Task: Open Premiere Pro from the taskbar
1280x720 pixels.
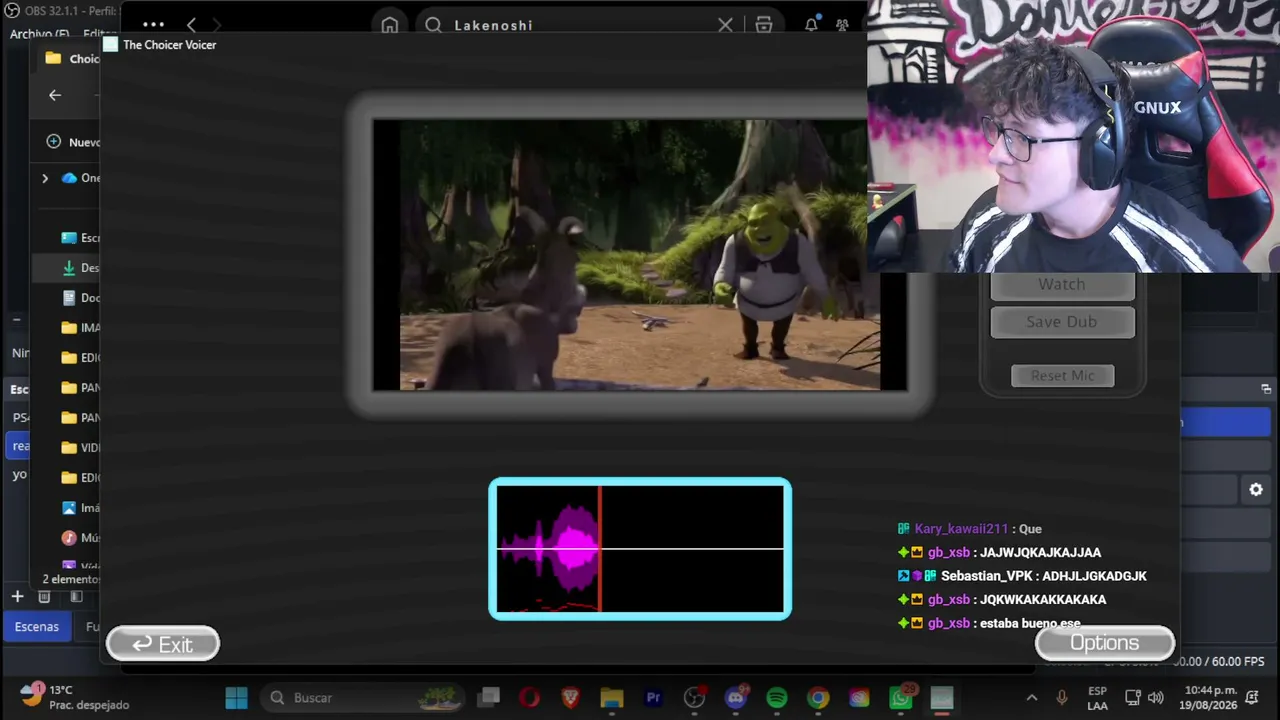Action: tap(654, 698)
